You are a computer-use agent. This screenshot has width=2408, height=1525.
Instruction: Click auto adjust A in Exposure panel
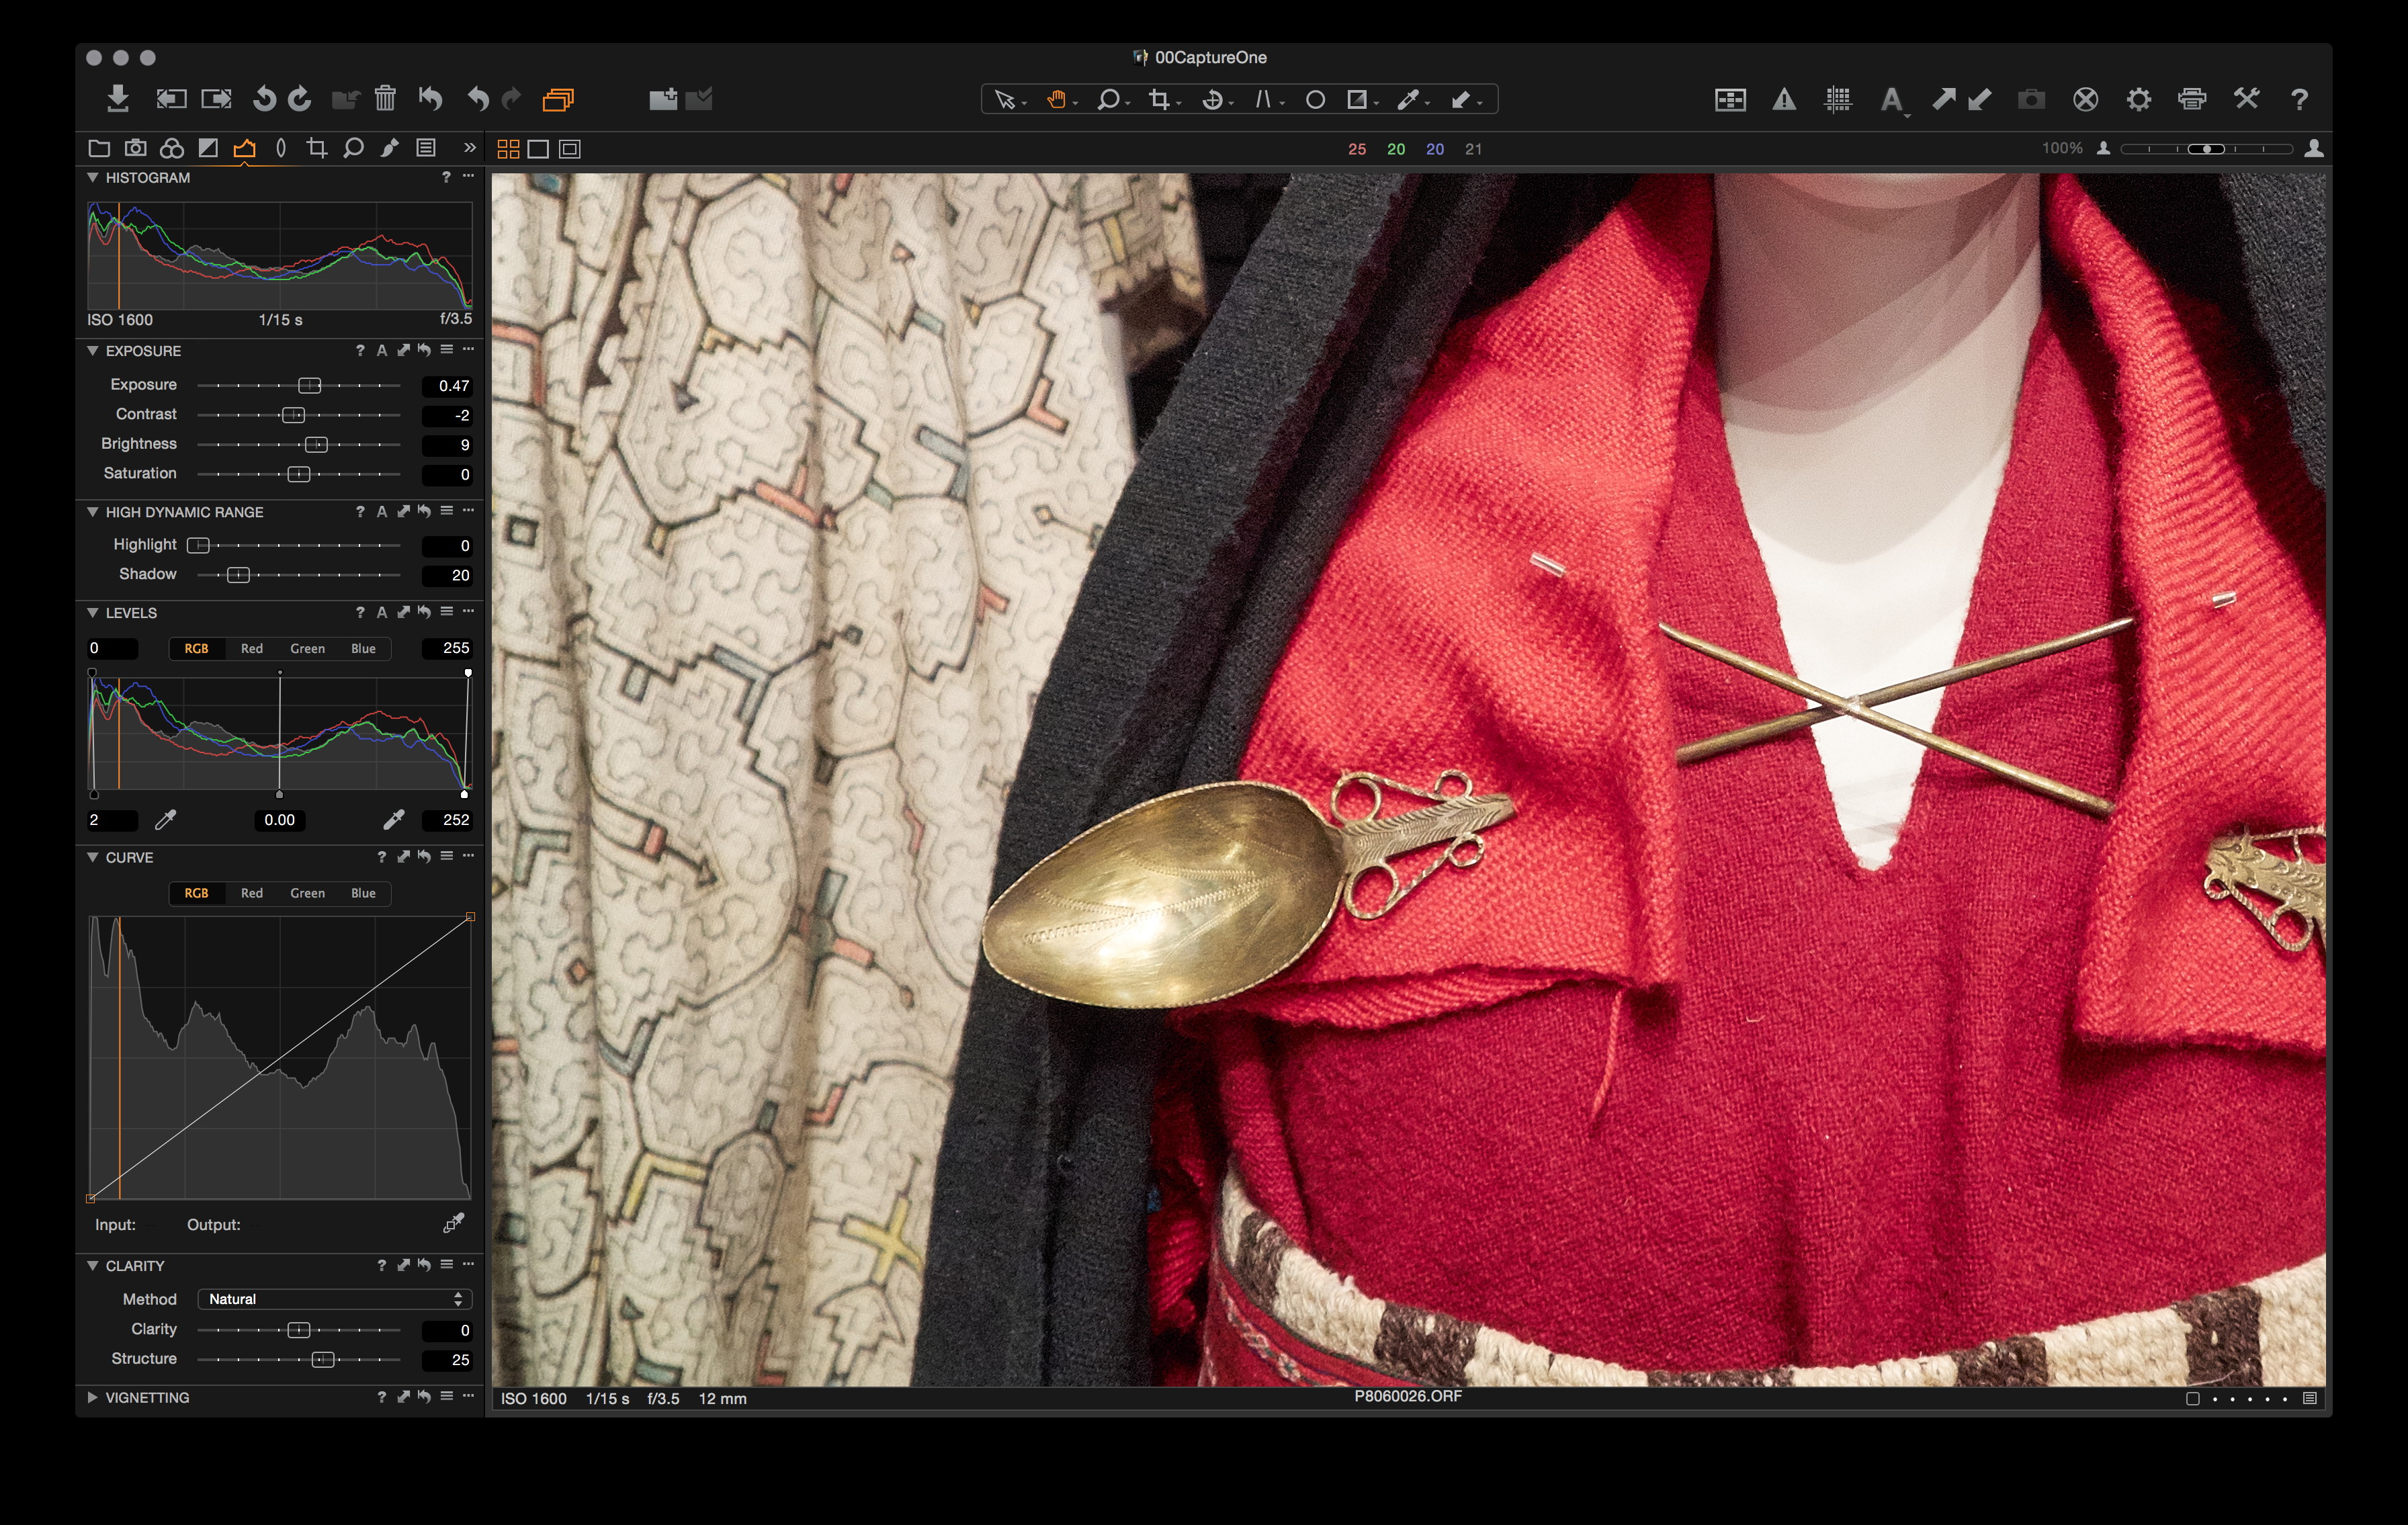pyautogui.click(x=381, y=351)
